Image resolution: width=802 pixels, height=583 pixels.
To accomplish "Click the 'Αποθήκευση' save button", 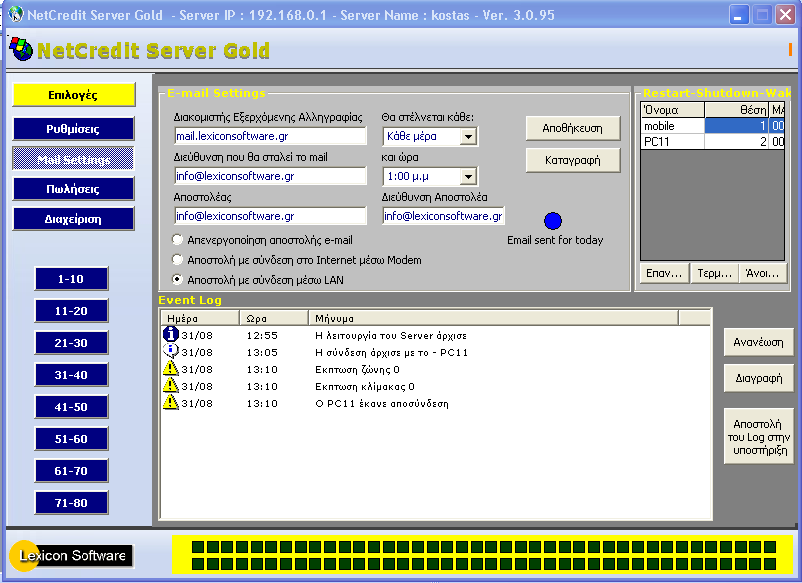I will point(573,128).
